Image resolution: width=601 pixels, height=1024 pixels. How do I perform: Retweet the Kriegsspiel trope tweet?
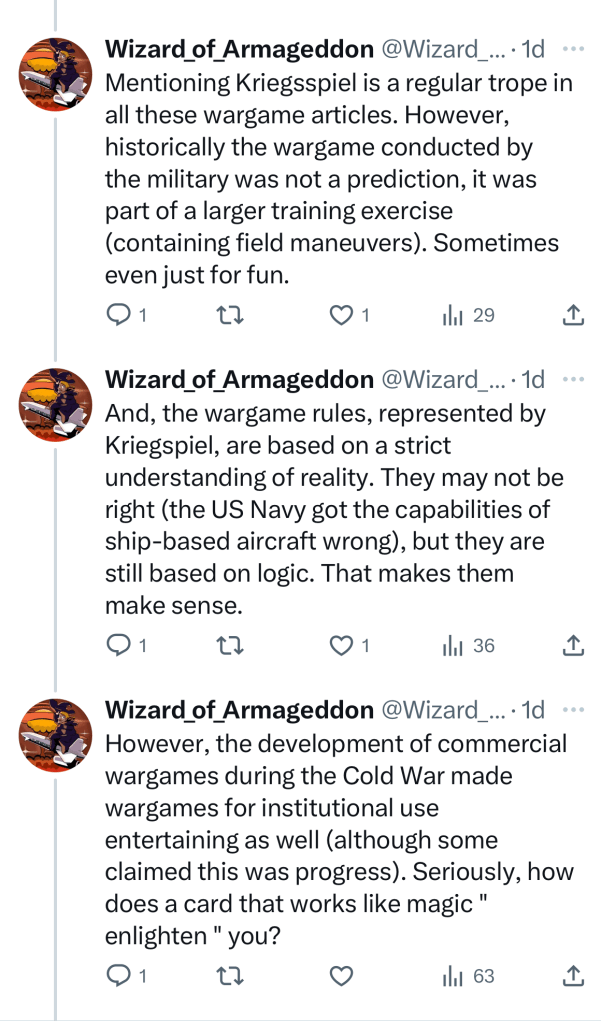(229, 316)
